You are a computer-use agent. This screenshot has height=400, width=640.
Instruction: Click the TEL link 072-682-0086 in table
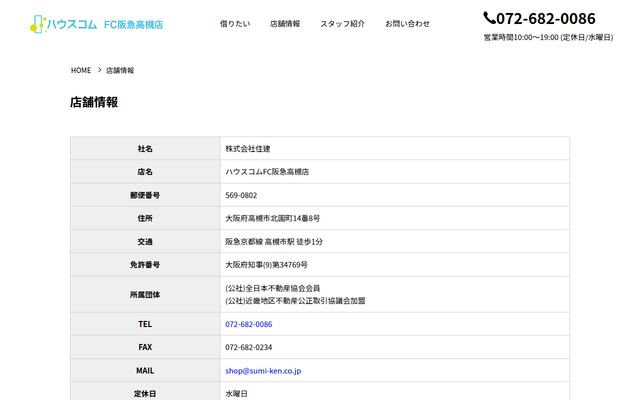[x=249, y=324]
